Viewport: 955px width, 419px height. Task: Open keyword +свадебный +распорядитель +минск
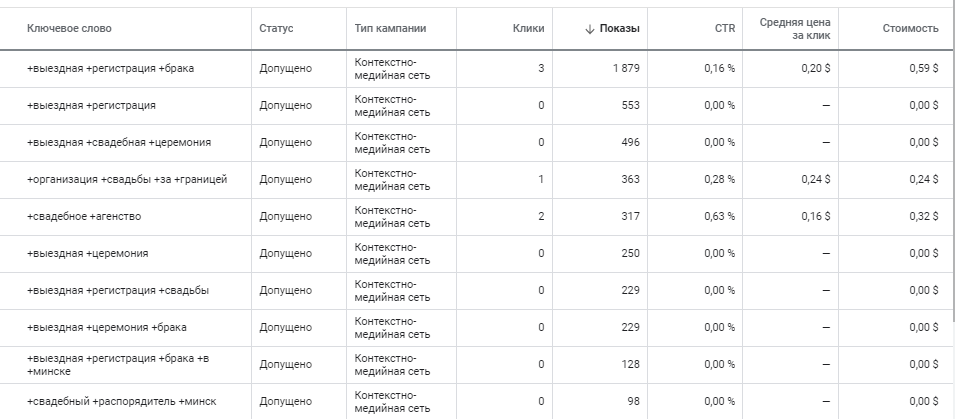[x=121, y=401]
